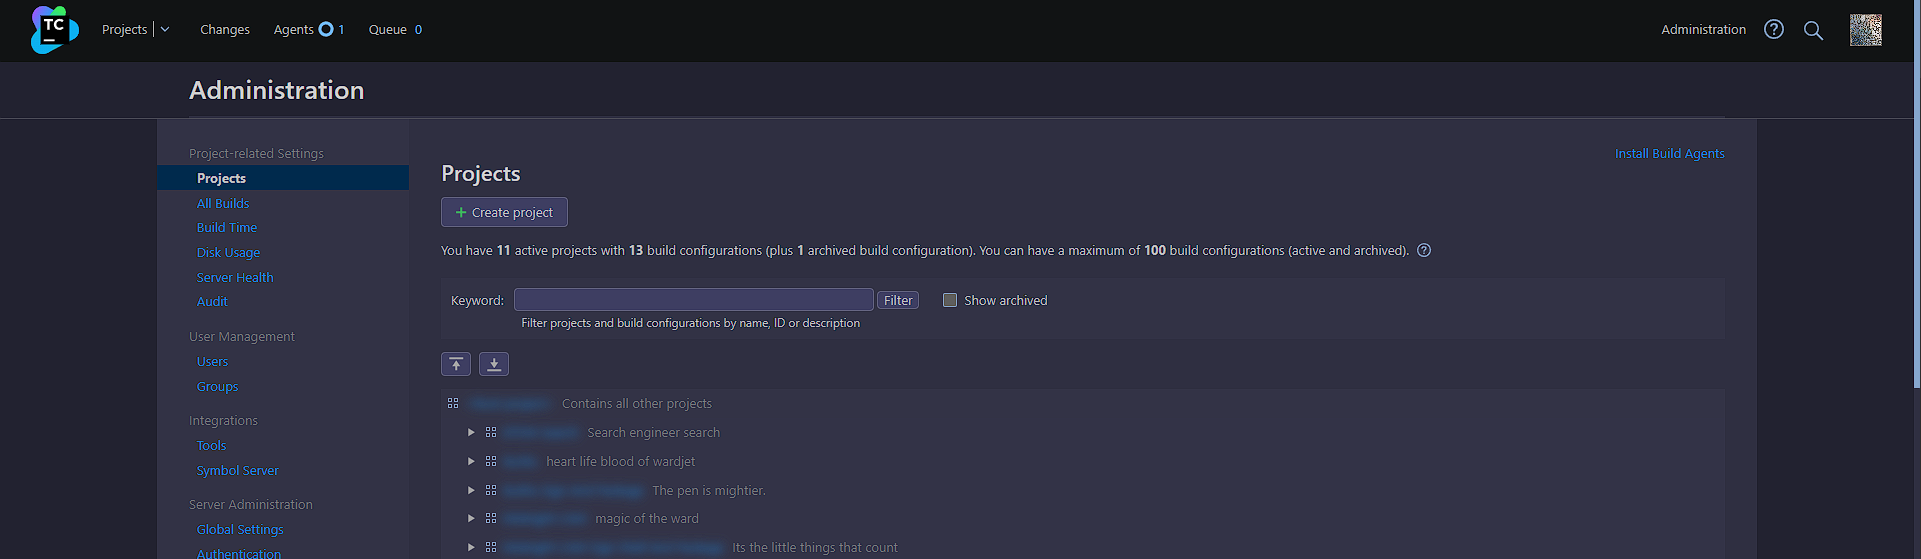1921x559 pixels.
Task: Enable the Show archived checkbox
Action: pyautogui.click(x=950, y=300)
